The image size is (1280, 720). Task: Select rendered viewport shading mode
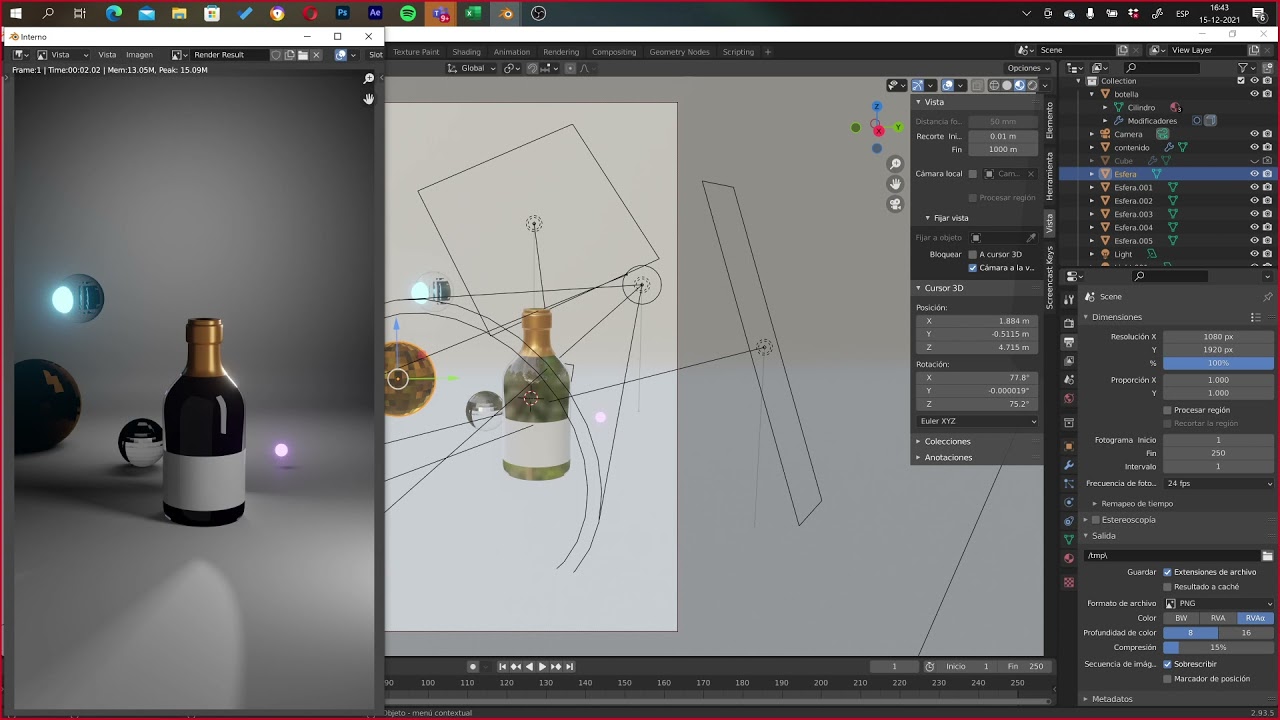pos(1033,86)
